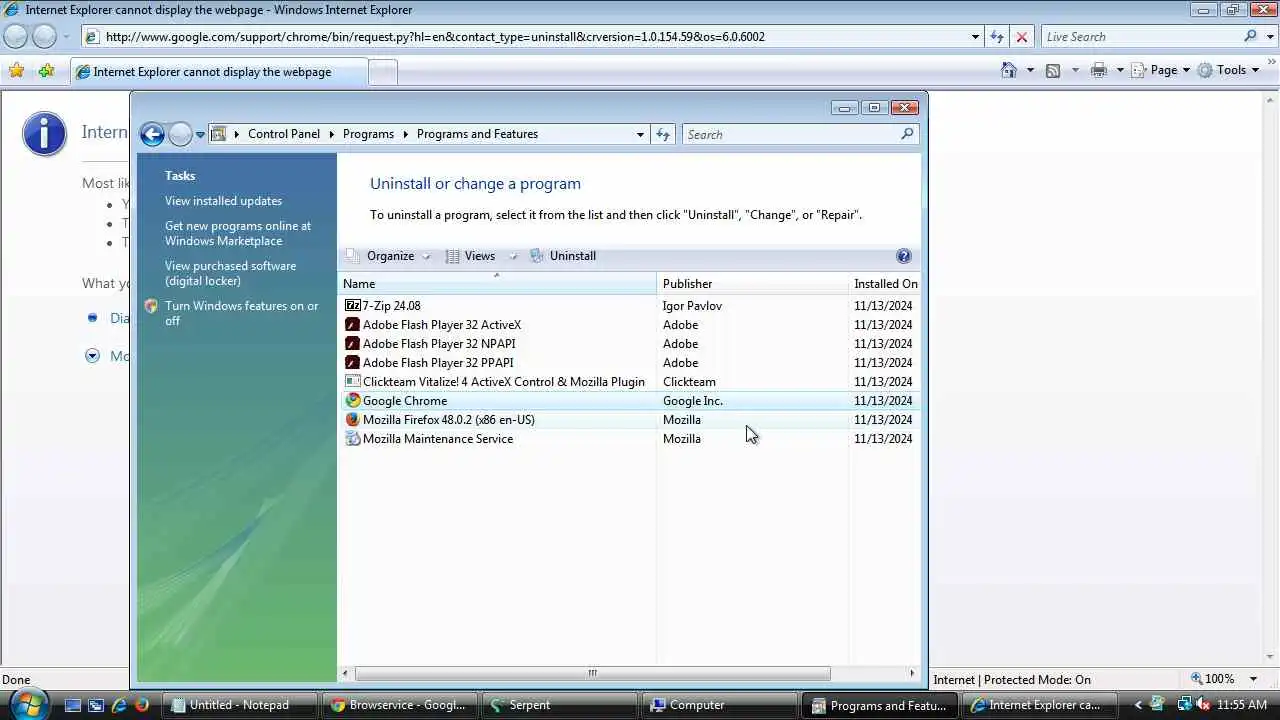The width and height of the screenshot is (1280, 720).
Task: Click the back arrow in Programs and Features
Action: tap(152, 134)
